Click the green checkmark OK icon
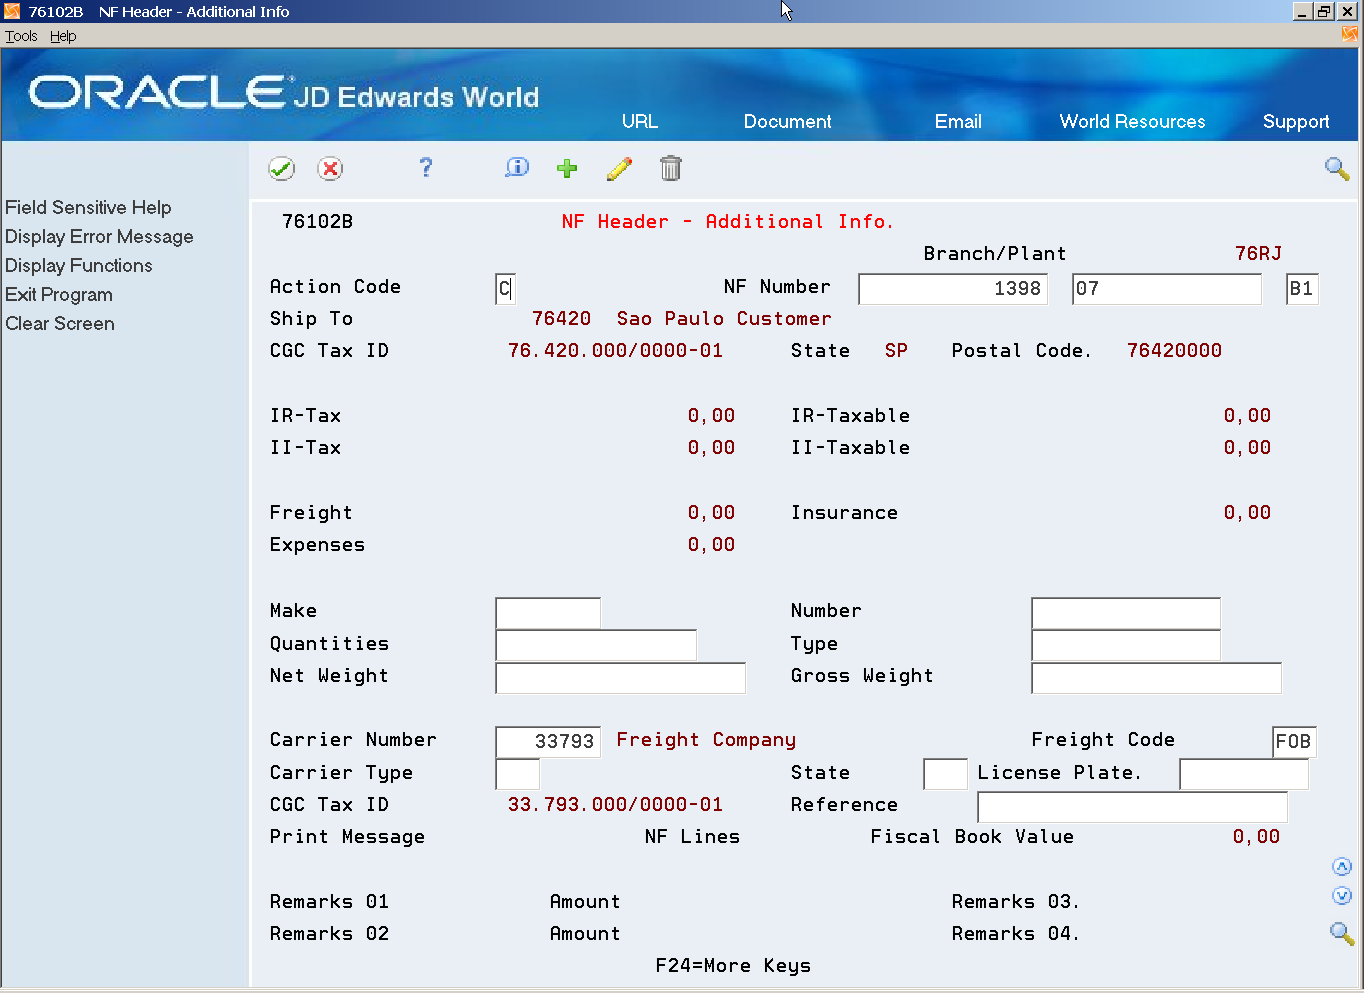Viewport: 1364px width, 993px height. [282, 169]
